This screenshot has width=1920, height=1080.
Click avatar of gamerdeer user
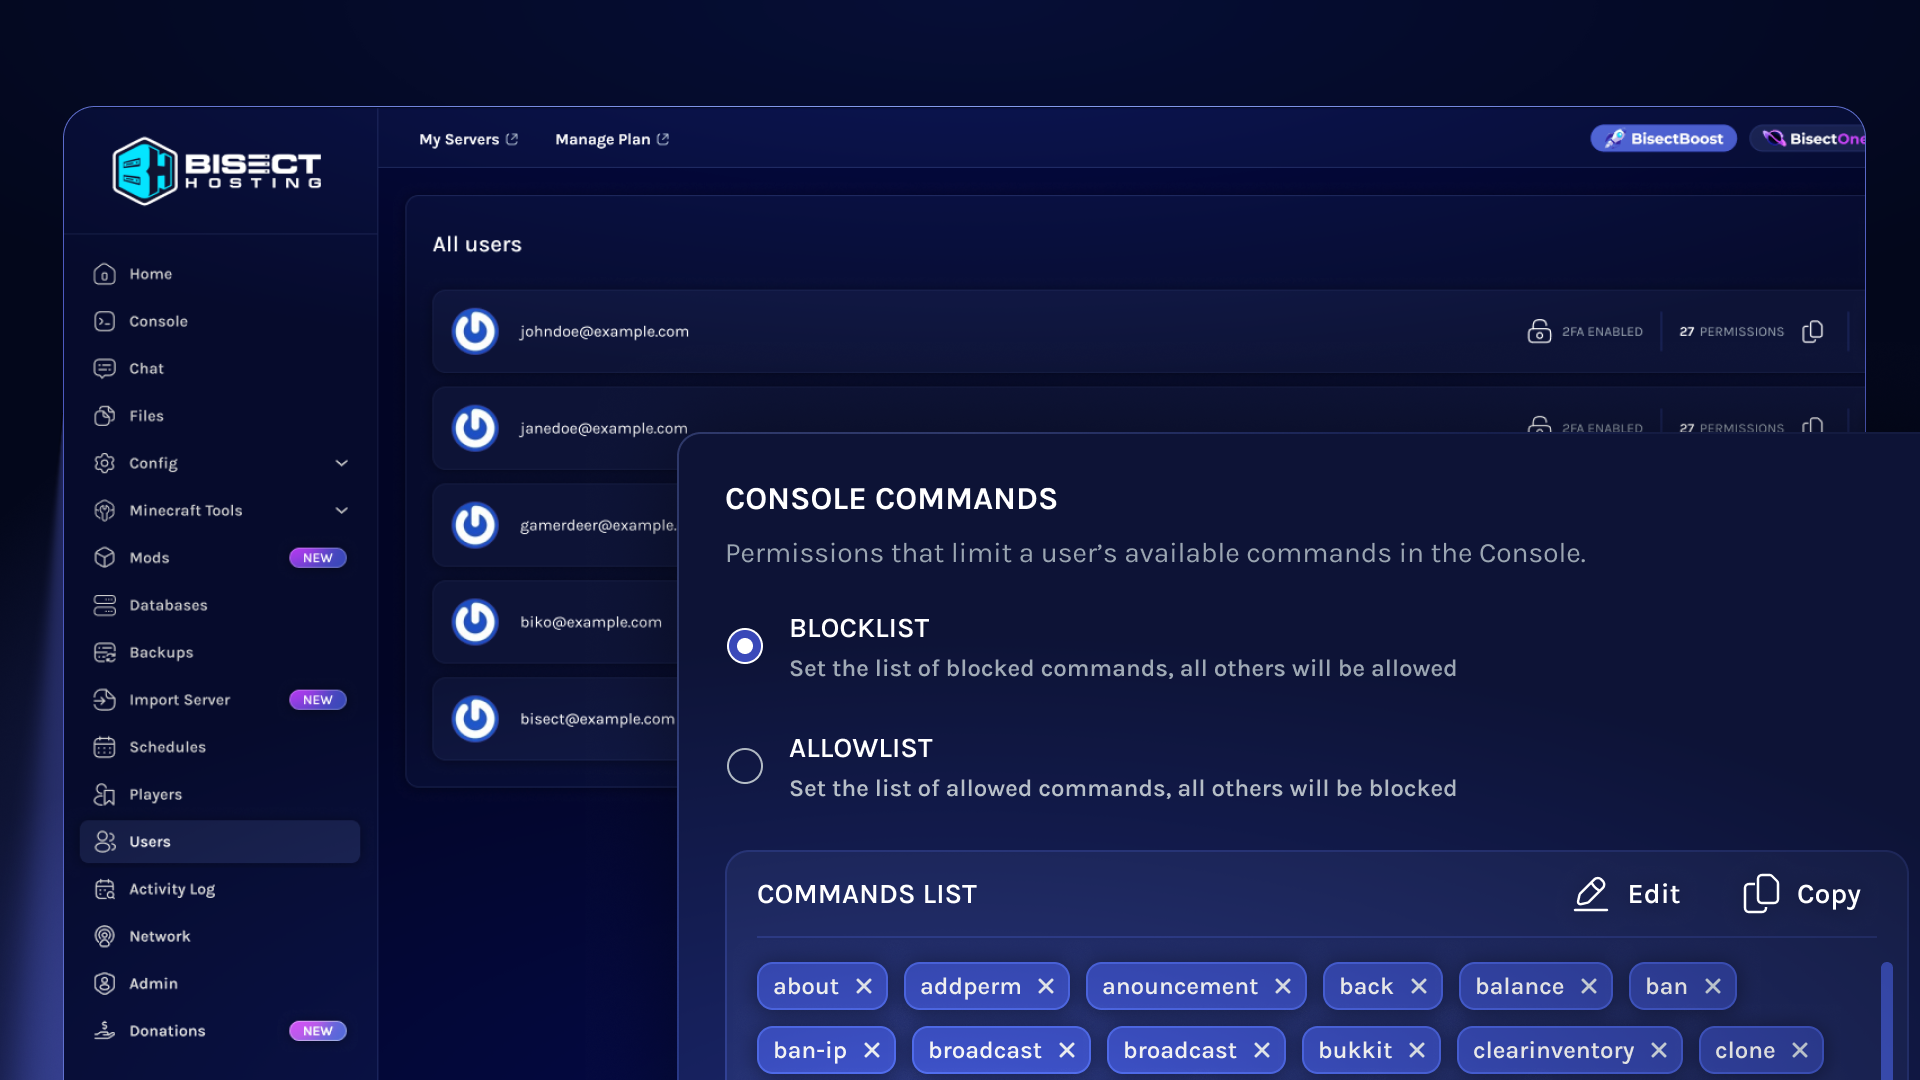[475, 525]
